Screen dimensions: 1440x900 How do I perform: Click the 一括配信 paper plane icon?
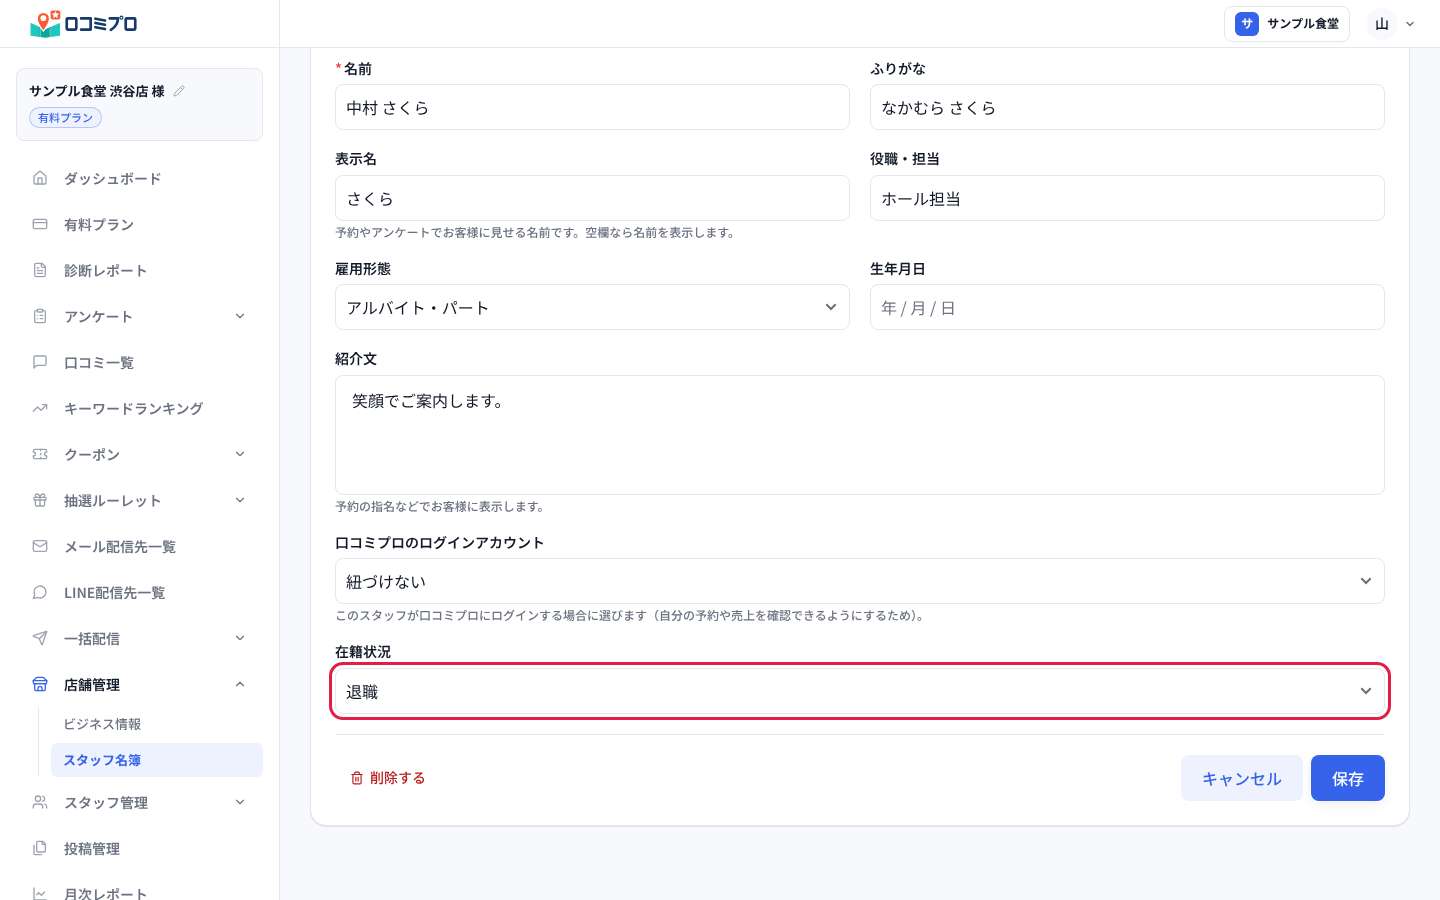click(40, 638)
